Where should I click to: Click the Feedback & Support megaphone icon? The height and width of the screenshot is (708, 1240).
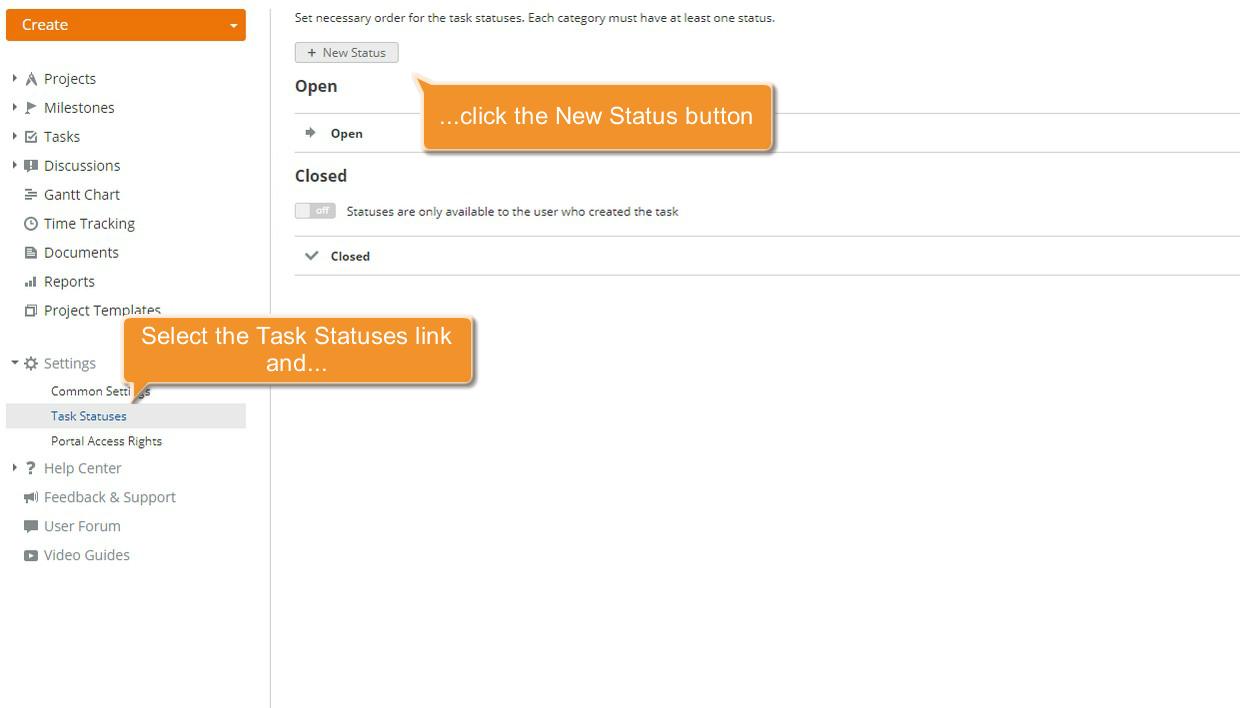coord(30,497)
